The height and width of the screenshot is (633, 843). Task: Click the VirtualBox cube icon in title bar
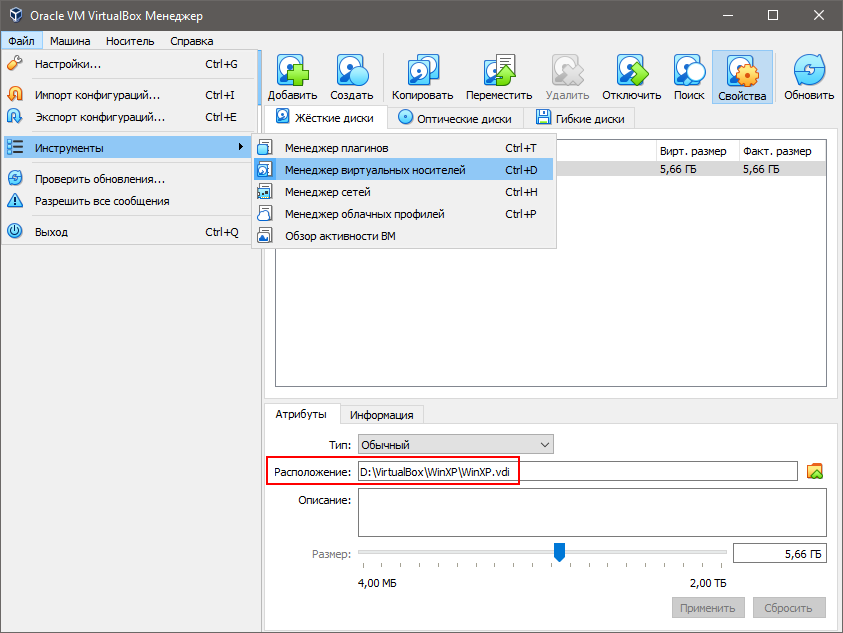16,15
